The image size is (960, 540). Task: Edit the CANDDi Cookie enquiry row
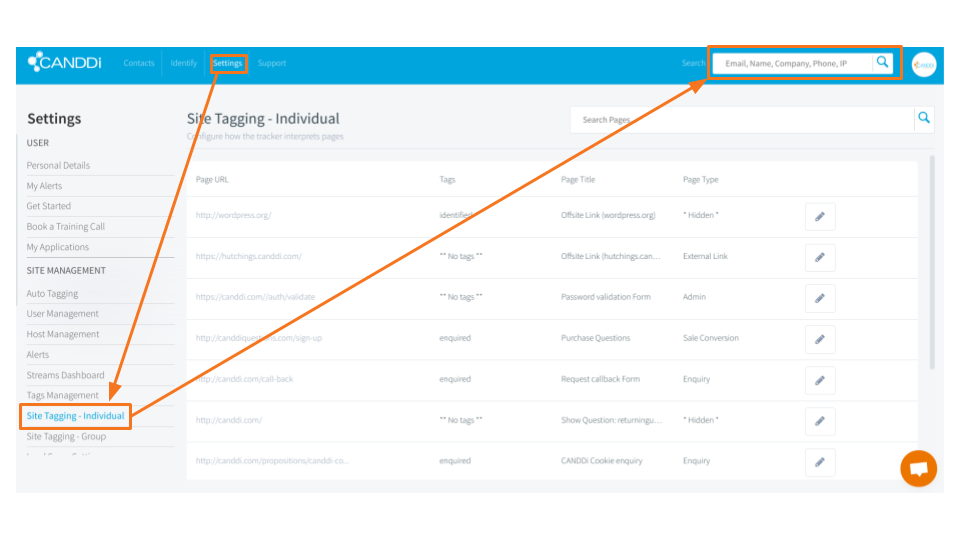click(820, 462)
